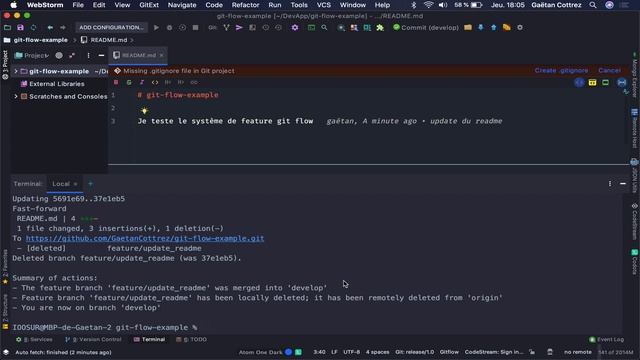Open Settings with the purple gear icon
The height and width of the screenshot is (360, 640).
pyautogui.click(x=295, y=28)
